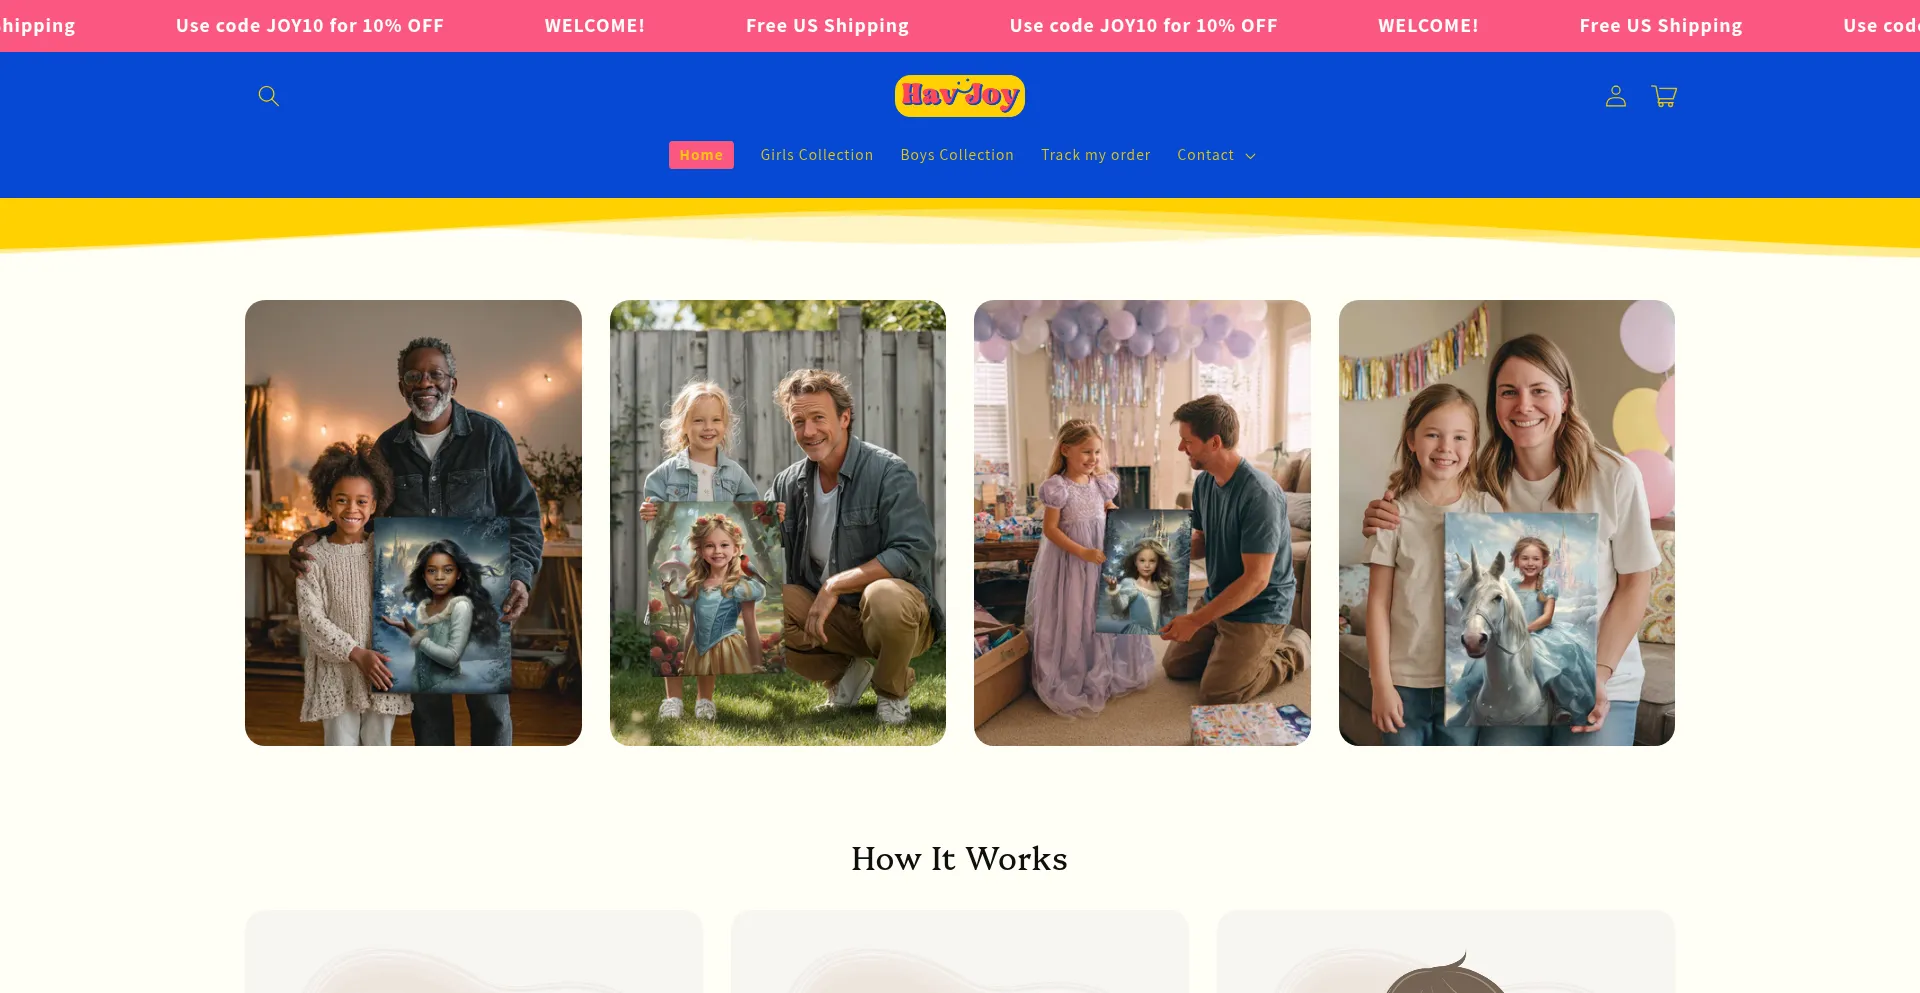Click the middle How It Works card
This screenshot has width=1920, height=993.
960,952
